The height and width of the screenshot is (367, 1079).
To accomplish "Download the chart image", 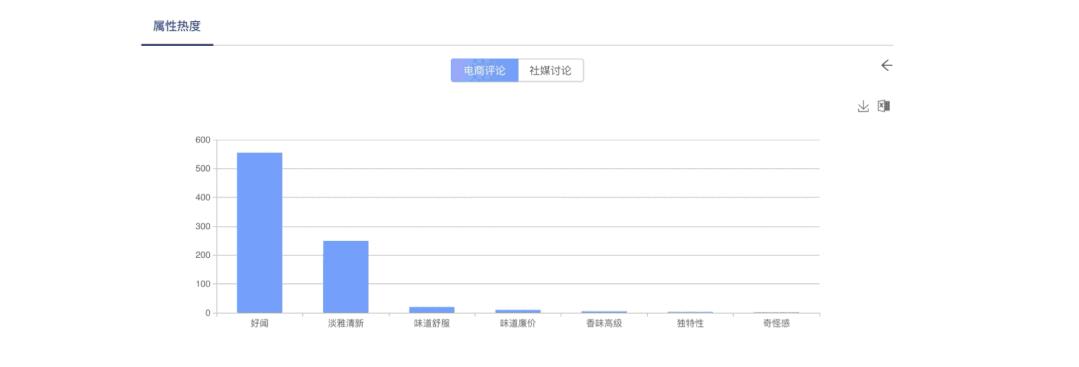I will pos(863,106).
